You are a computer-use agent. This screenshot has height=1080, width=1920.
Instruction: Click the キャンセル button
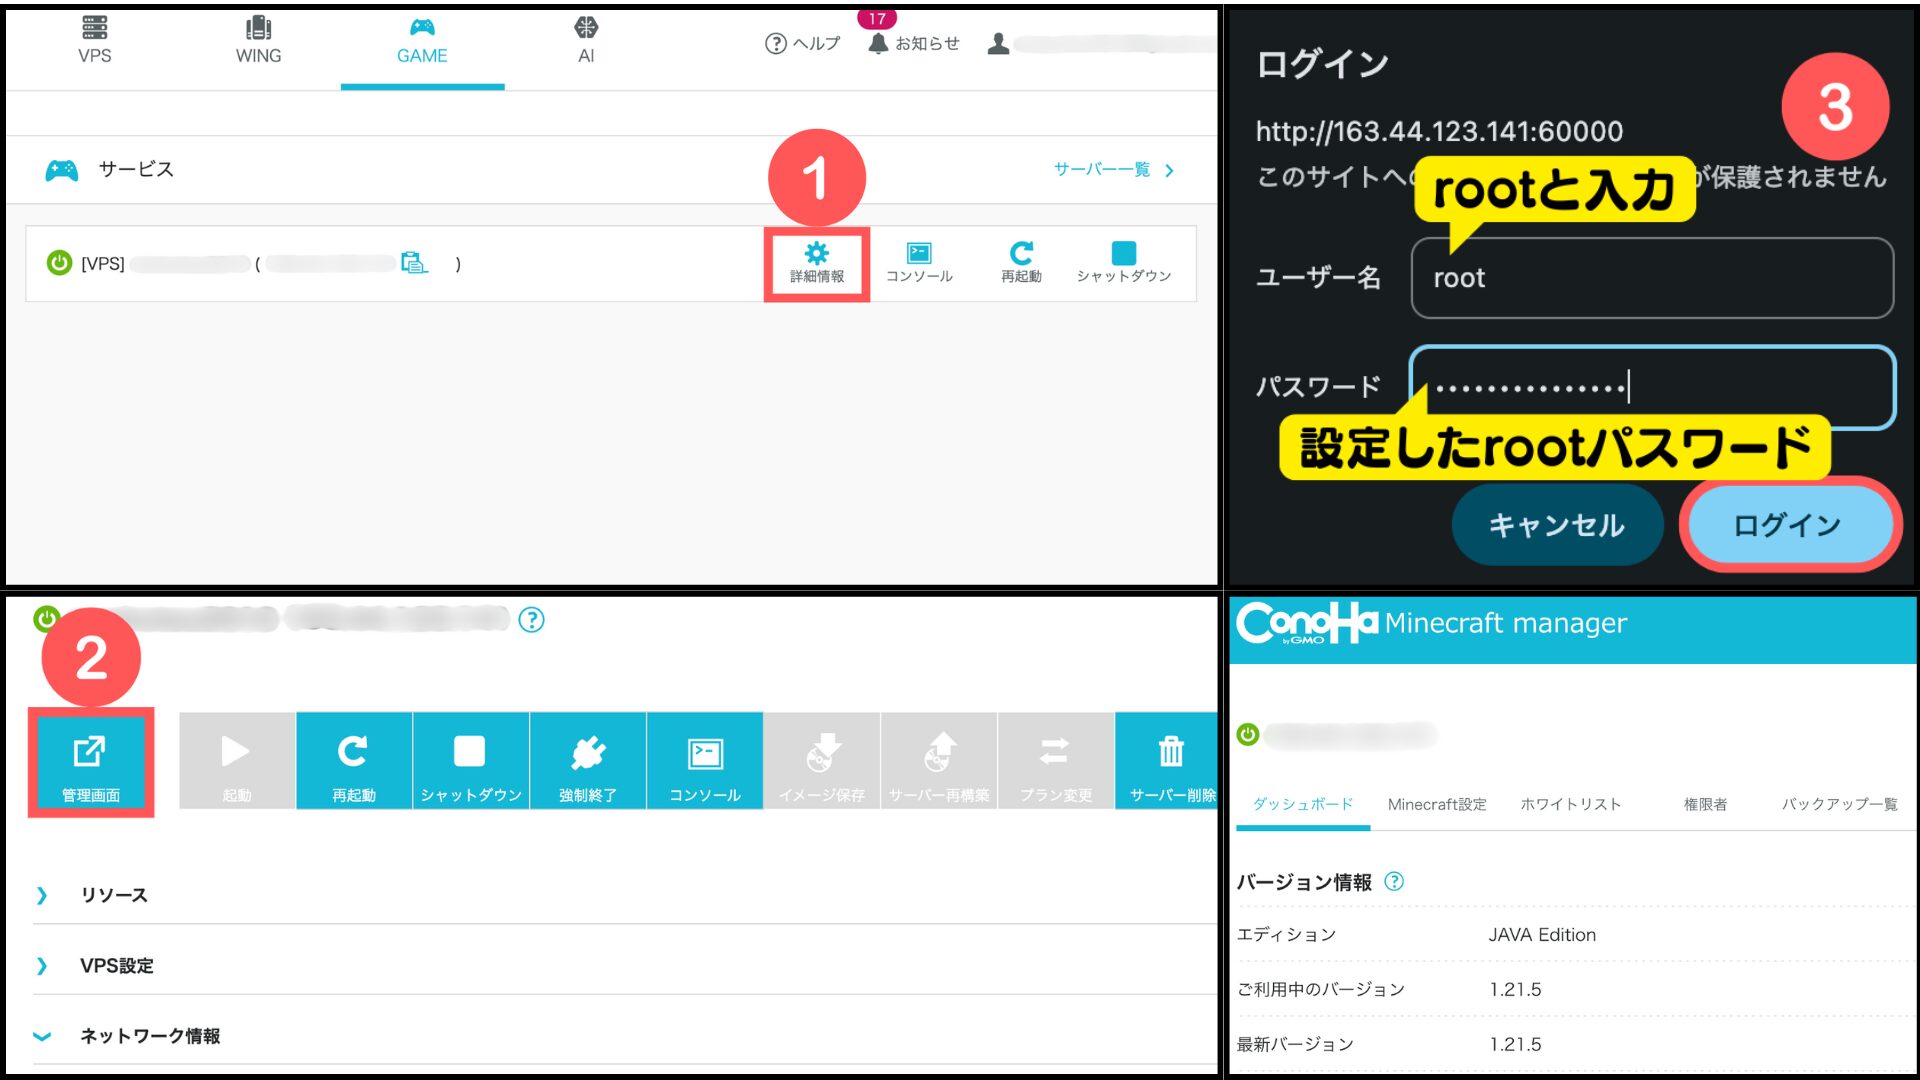1557,525
